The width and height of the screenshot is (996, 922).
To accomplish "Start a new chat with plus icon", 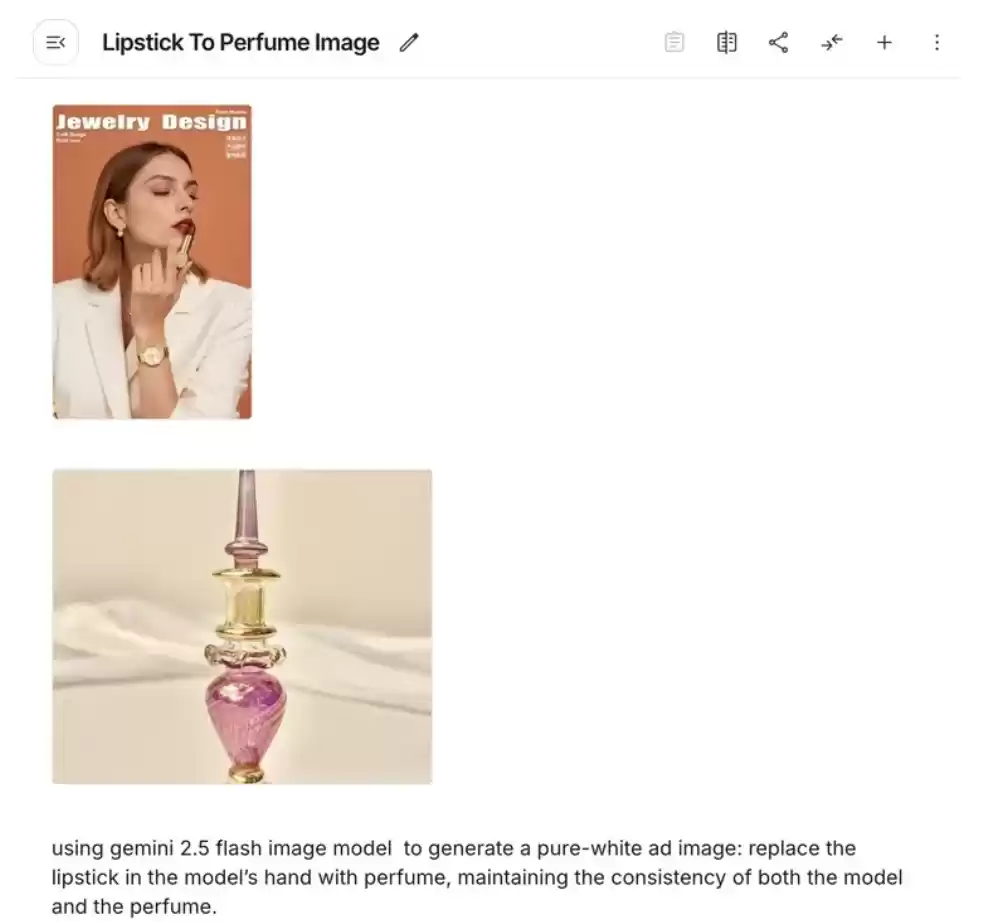I will [884, 43].
